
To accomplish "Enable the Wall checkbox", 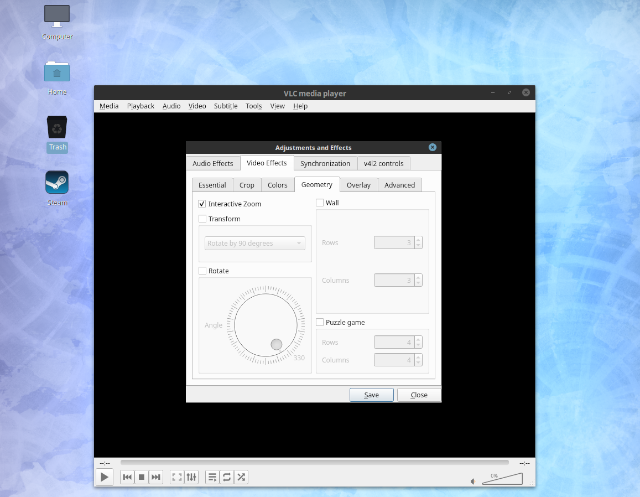I will coord(320,202).
